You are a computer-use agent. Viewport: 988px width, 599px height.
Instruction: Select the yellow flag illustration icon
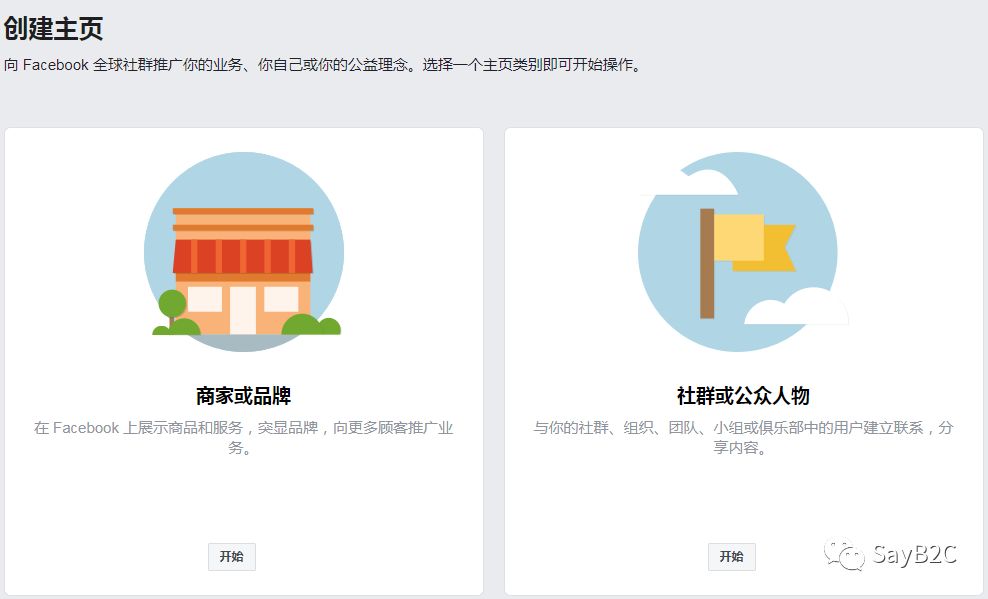pyautogui.click(x=744, y=252)
